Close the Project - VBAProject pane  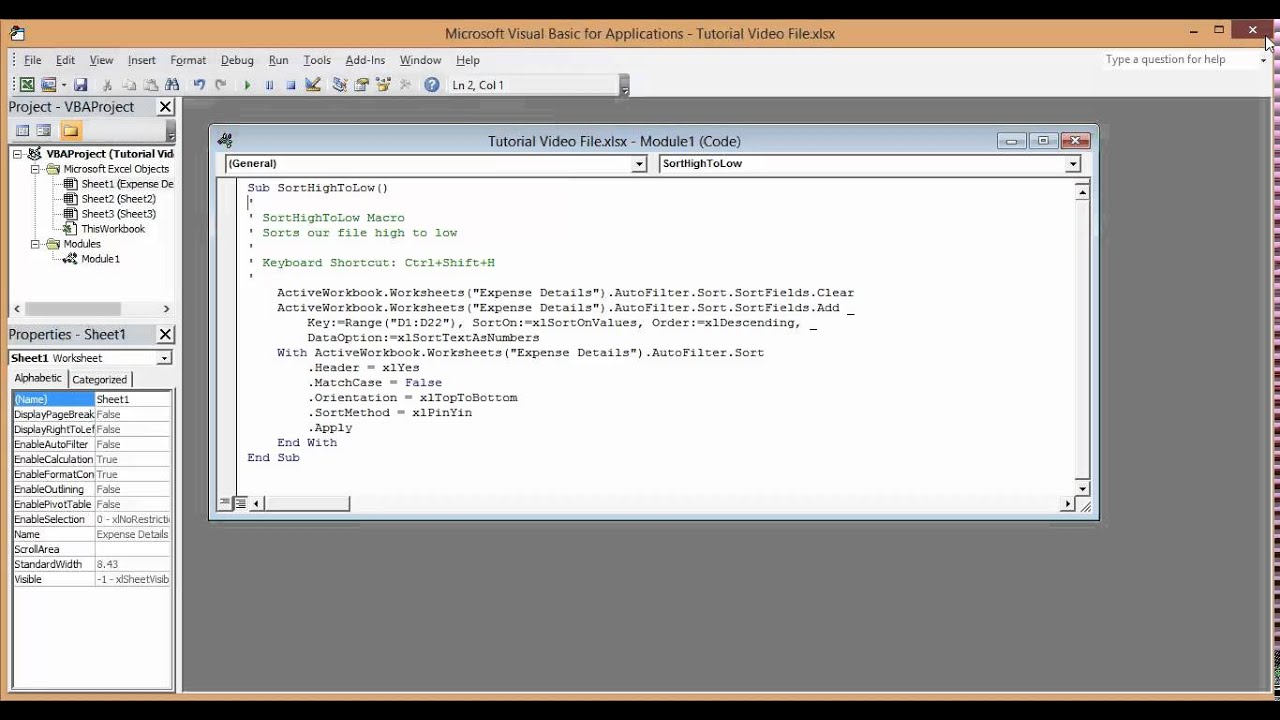point(166,107)
